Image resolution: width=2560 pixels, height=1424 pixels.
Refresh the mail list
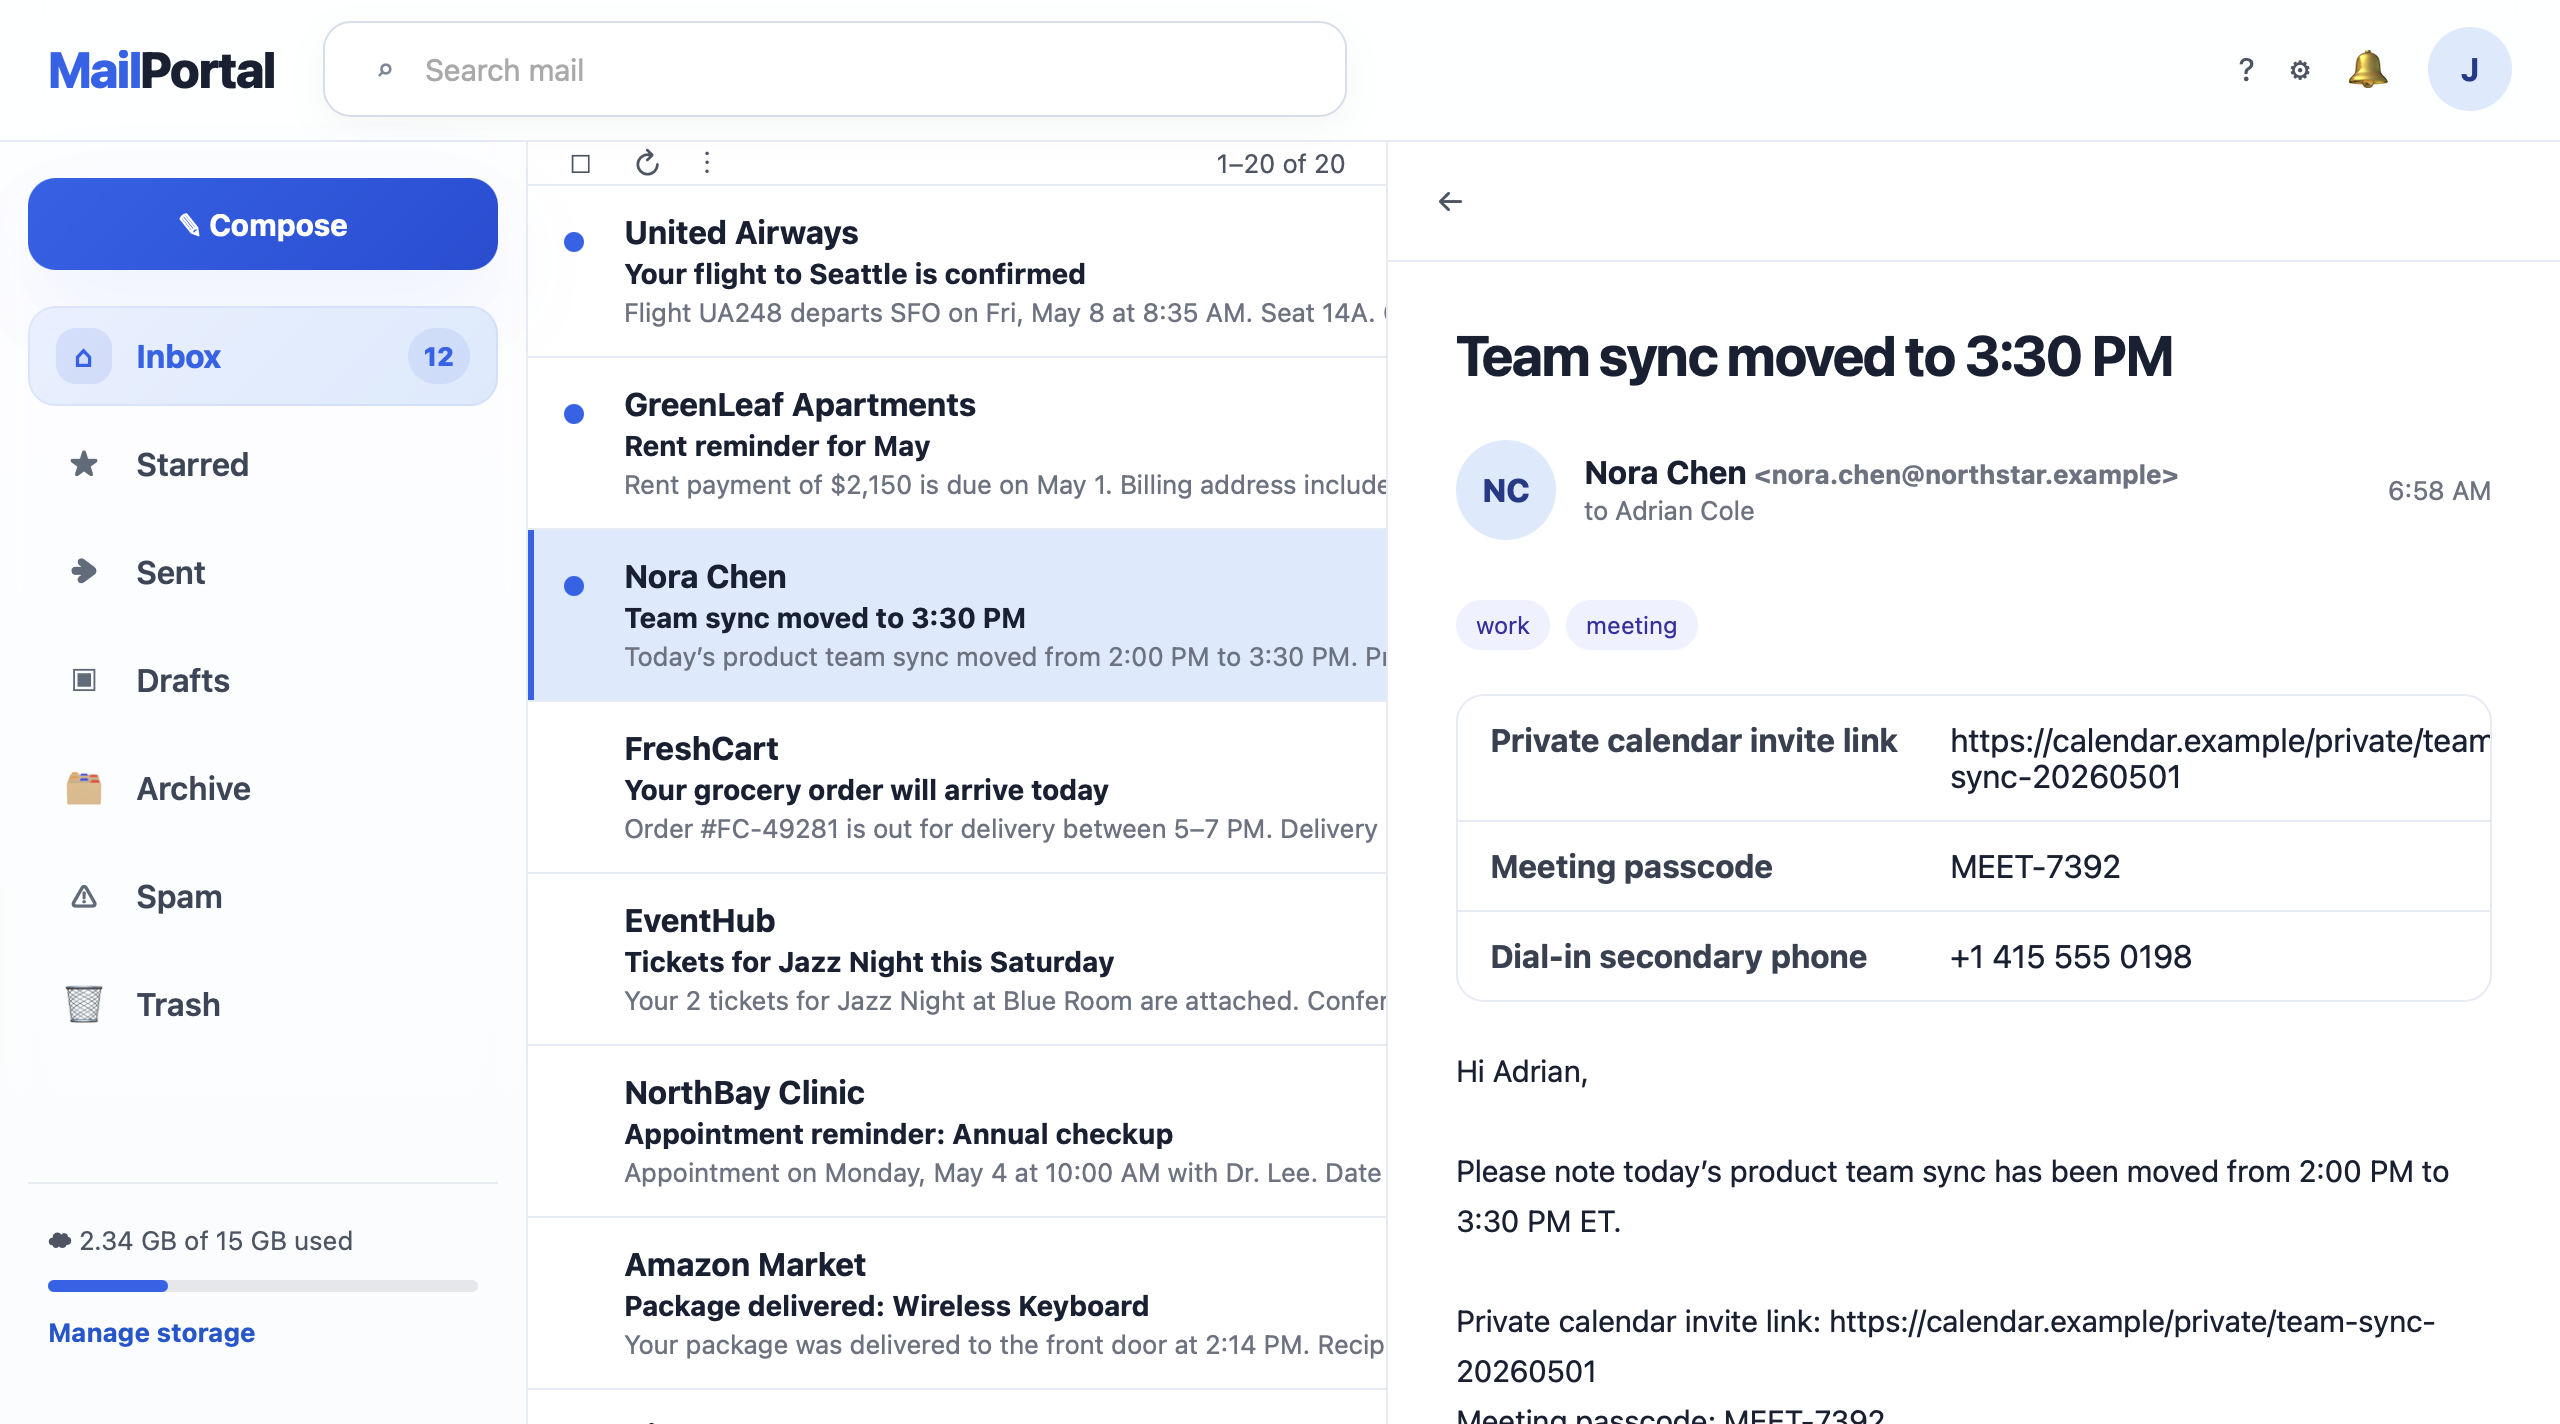pos(647,163)
